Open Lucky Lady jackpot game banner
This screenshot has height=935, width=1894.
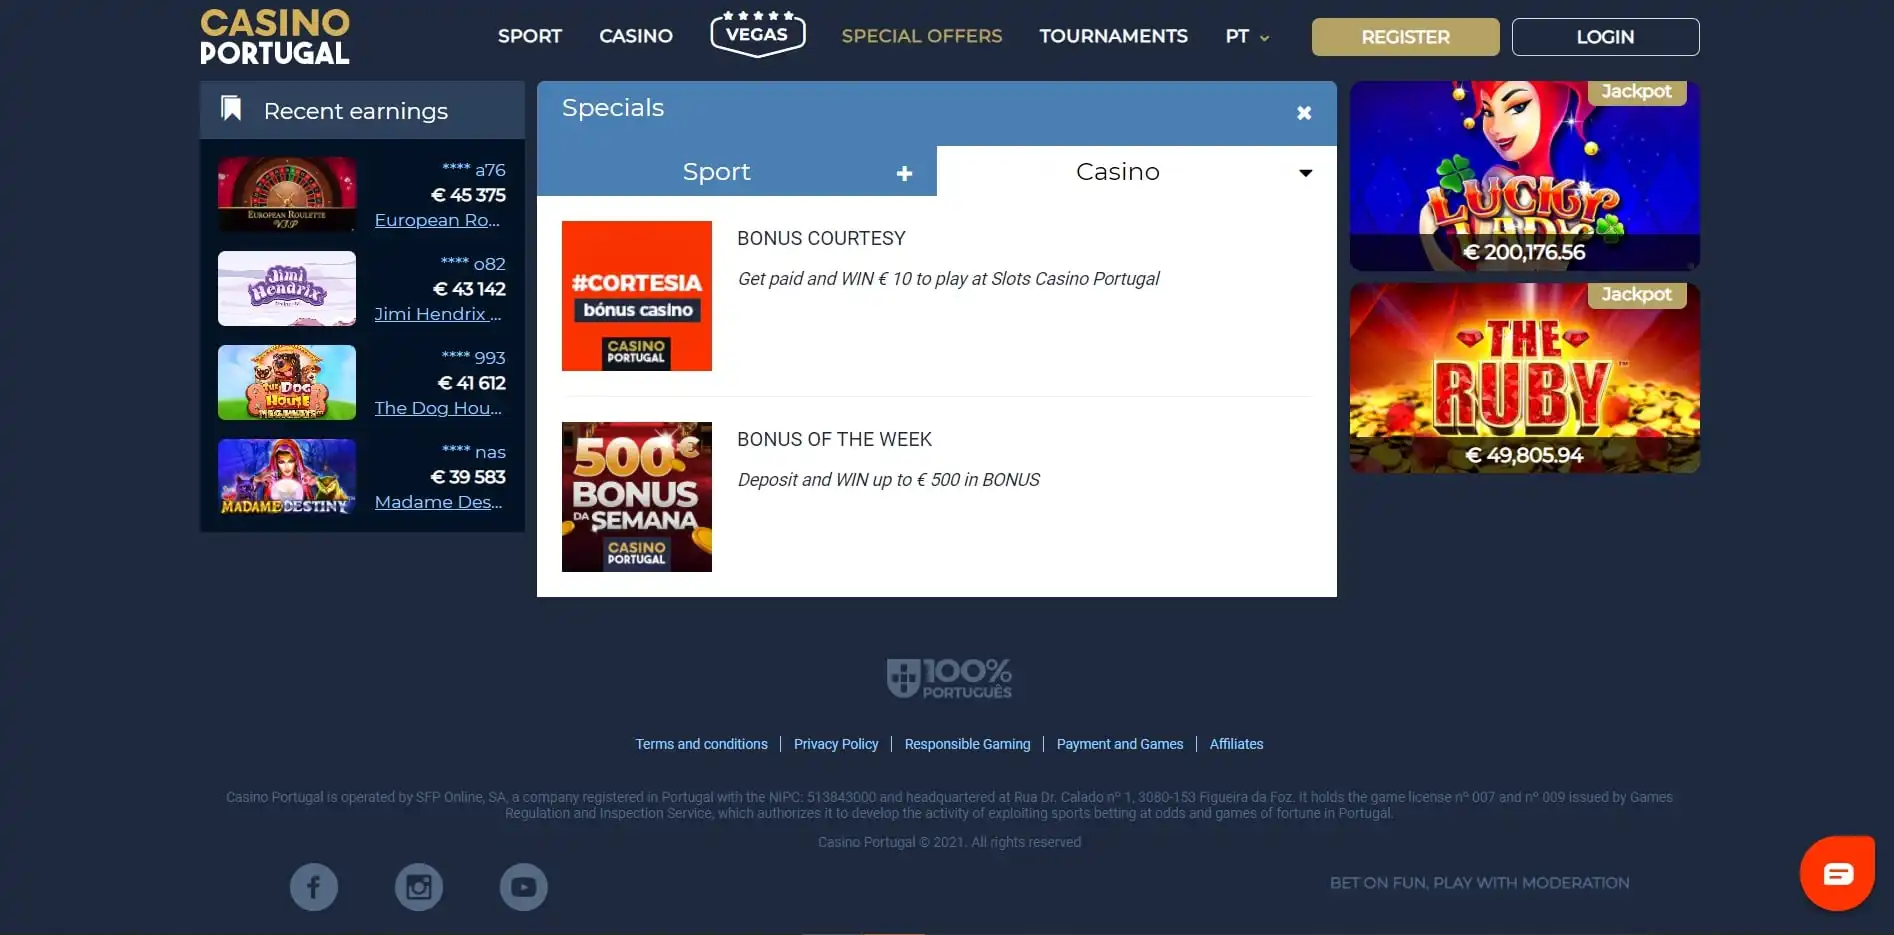[1525, 176]
